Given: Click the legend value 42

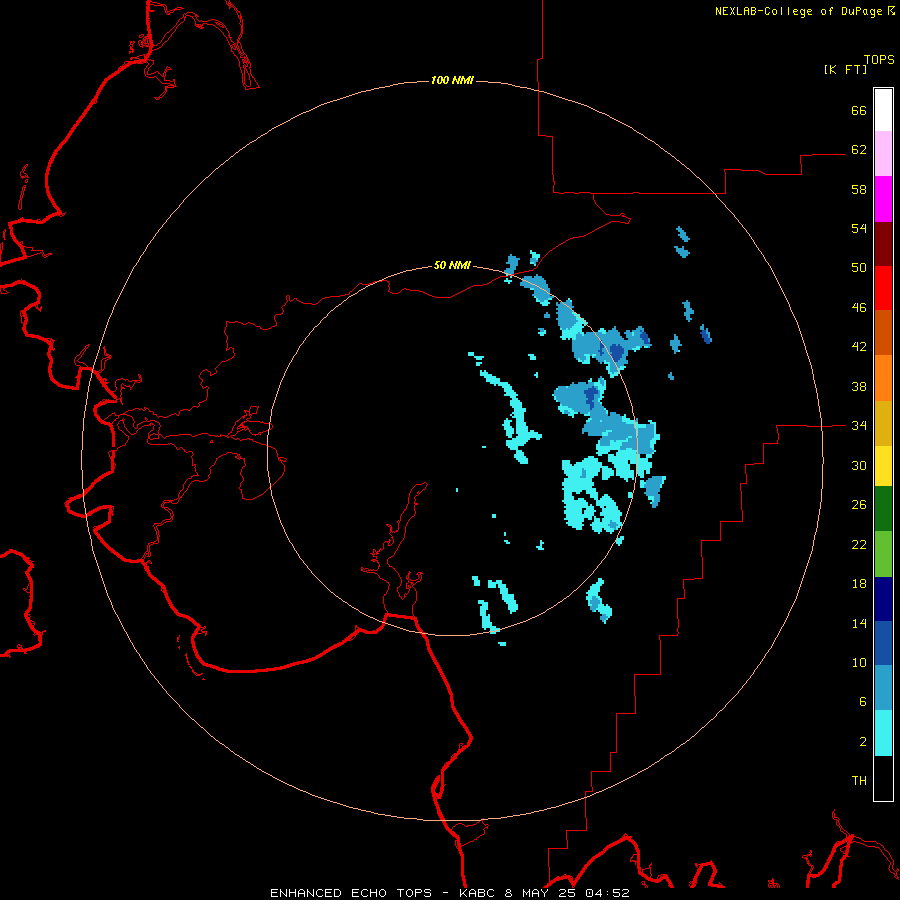Looking at the screenshot, I should pyautogui.click(x=859, y=347).
